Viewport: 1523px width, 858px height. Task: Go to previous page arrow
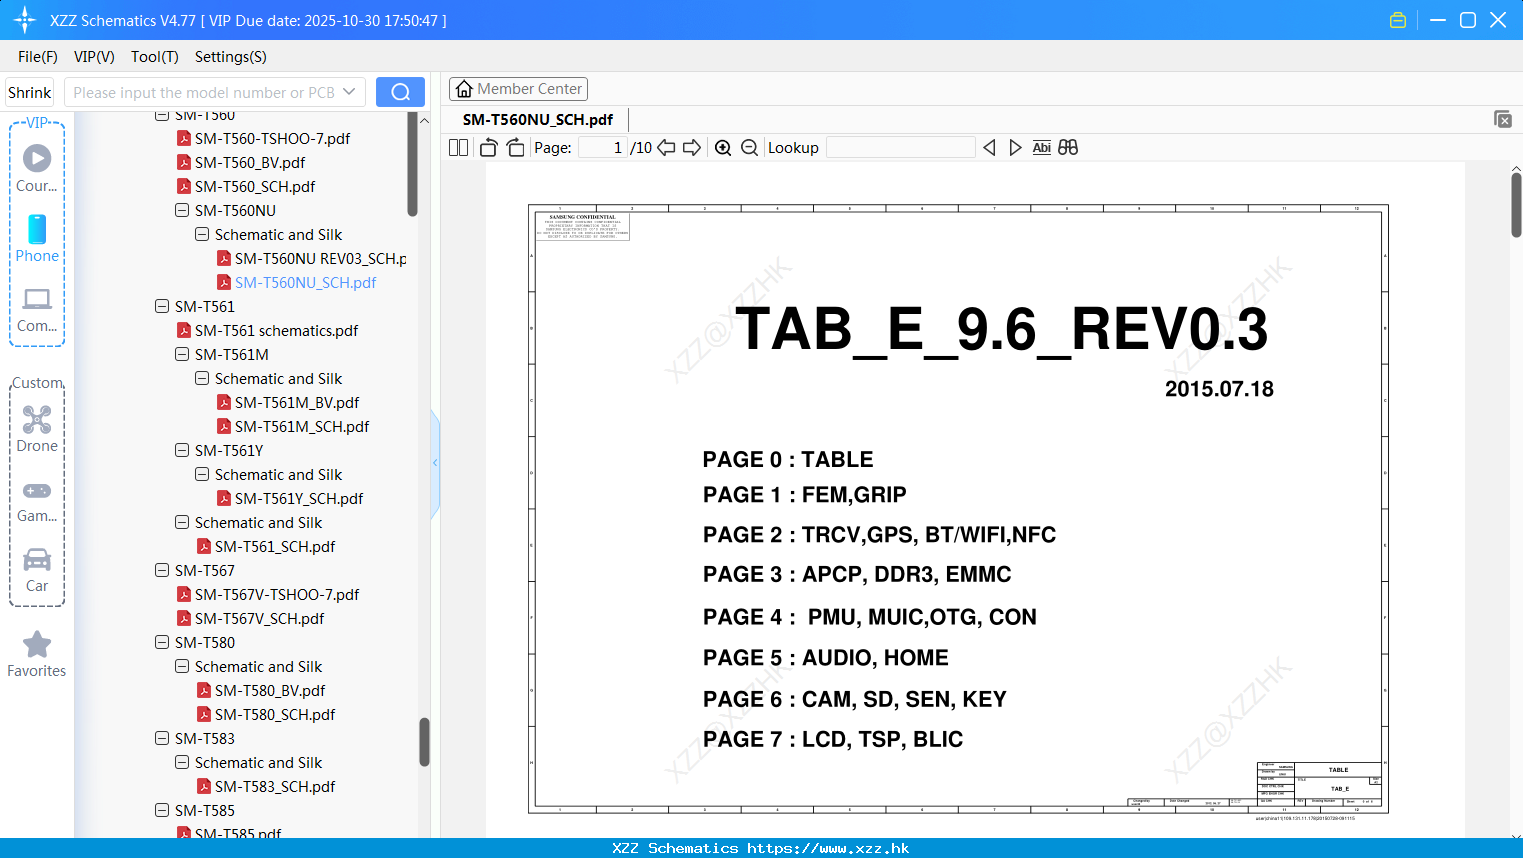(x=666, y=147)
